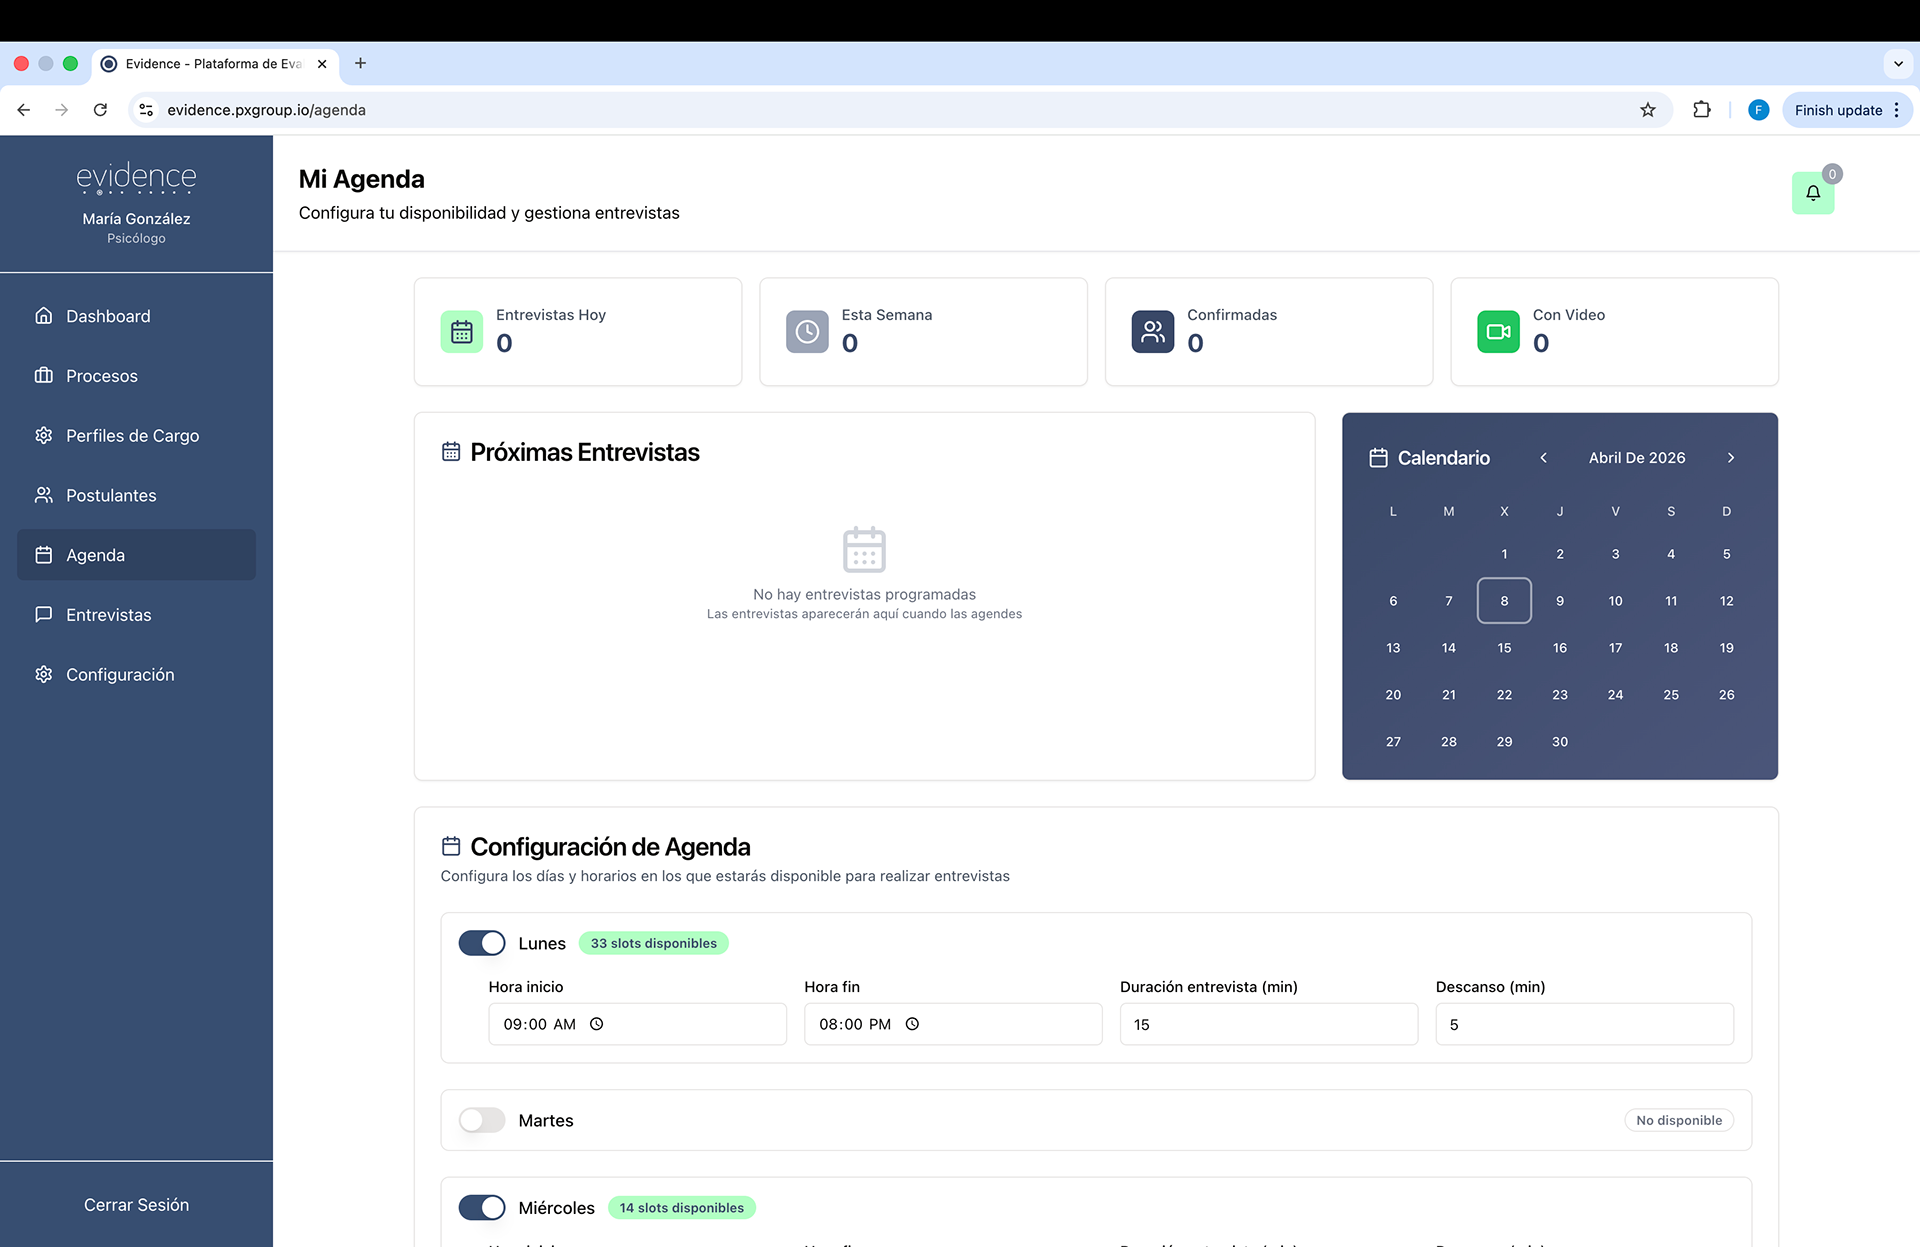
Task: Enable Martes availability toggle
Action: pos(482,1120)
